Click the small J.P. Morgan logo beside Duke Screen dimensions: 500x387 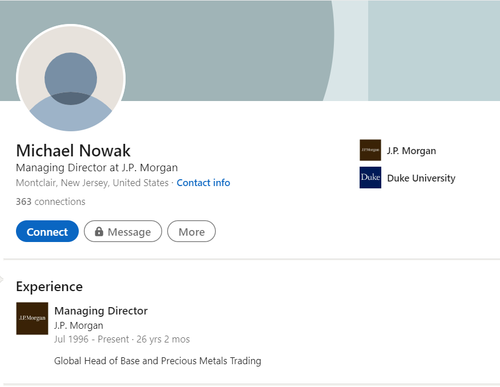[x=370, y=150]
